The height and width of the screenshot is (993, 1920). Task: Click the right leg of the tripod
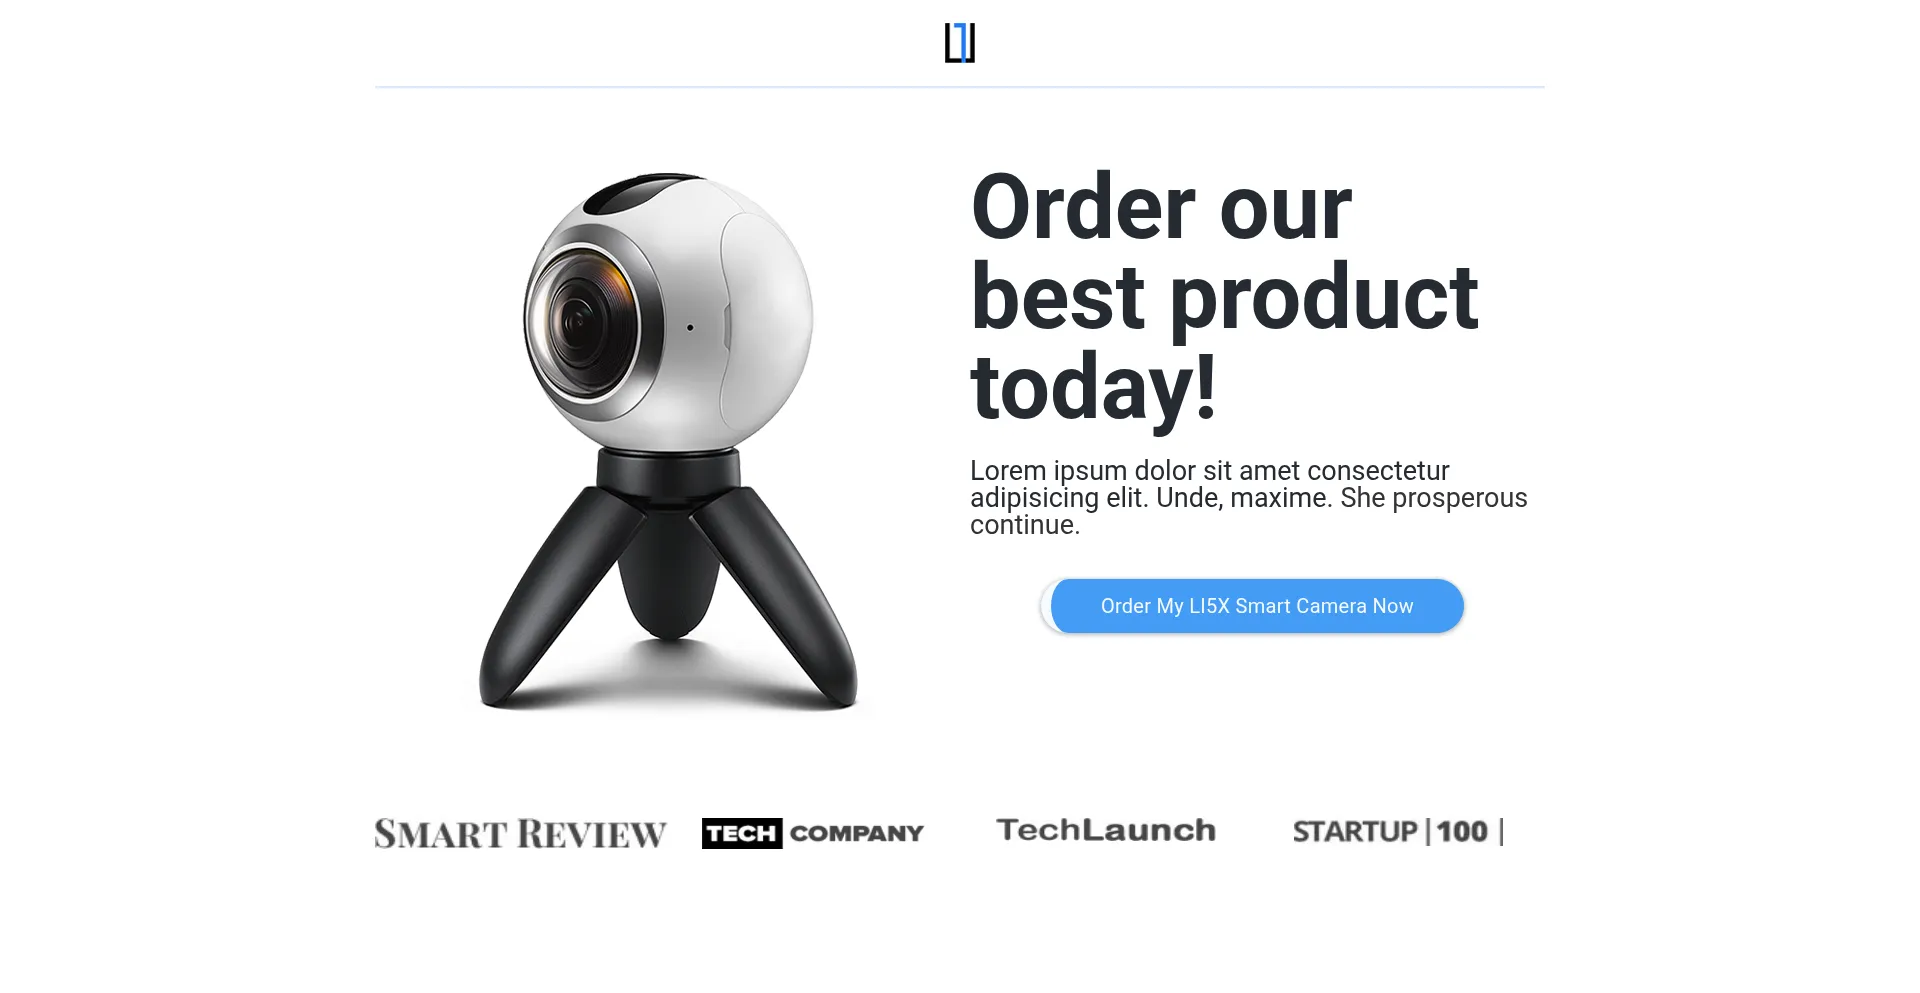(780, 600)
